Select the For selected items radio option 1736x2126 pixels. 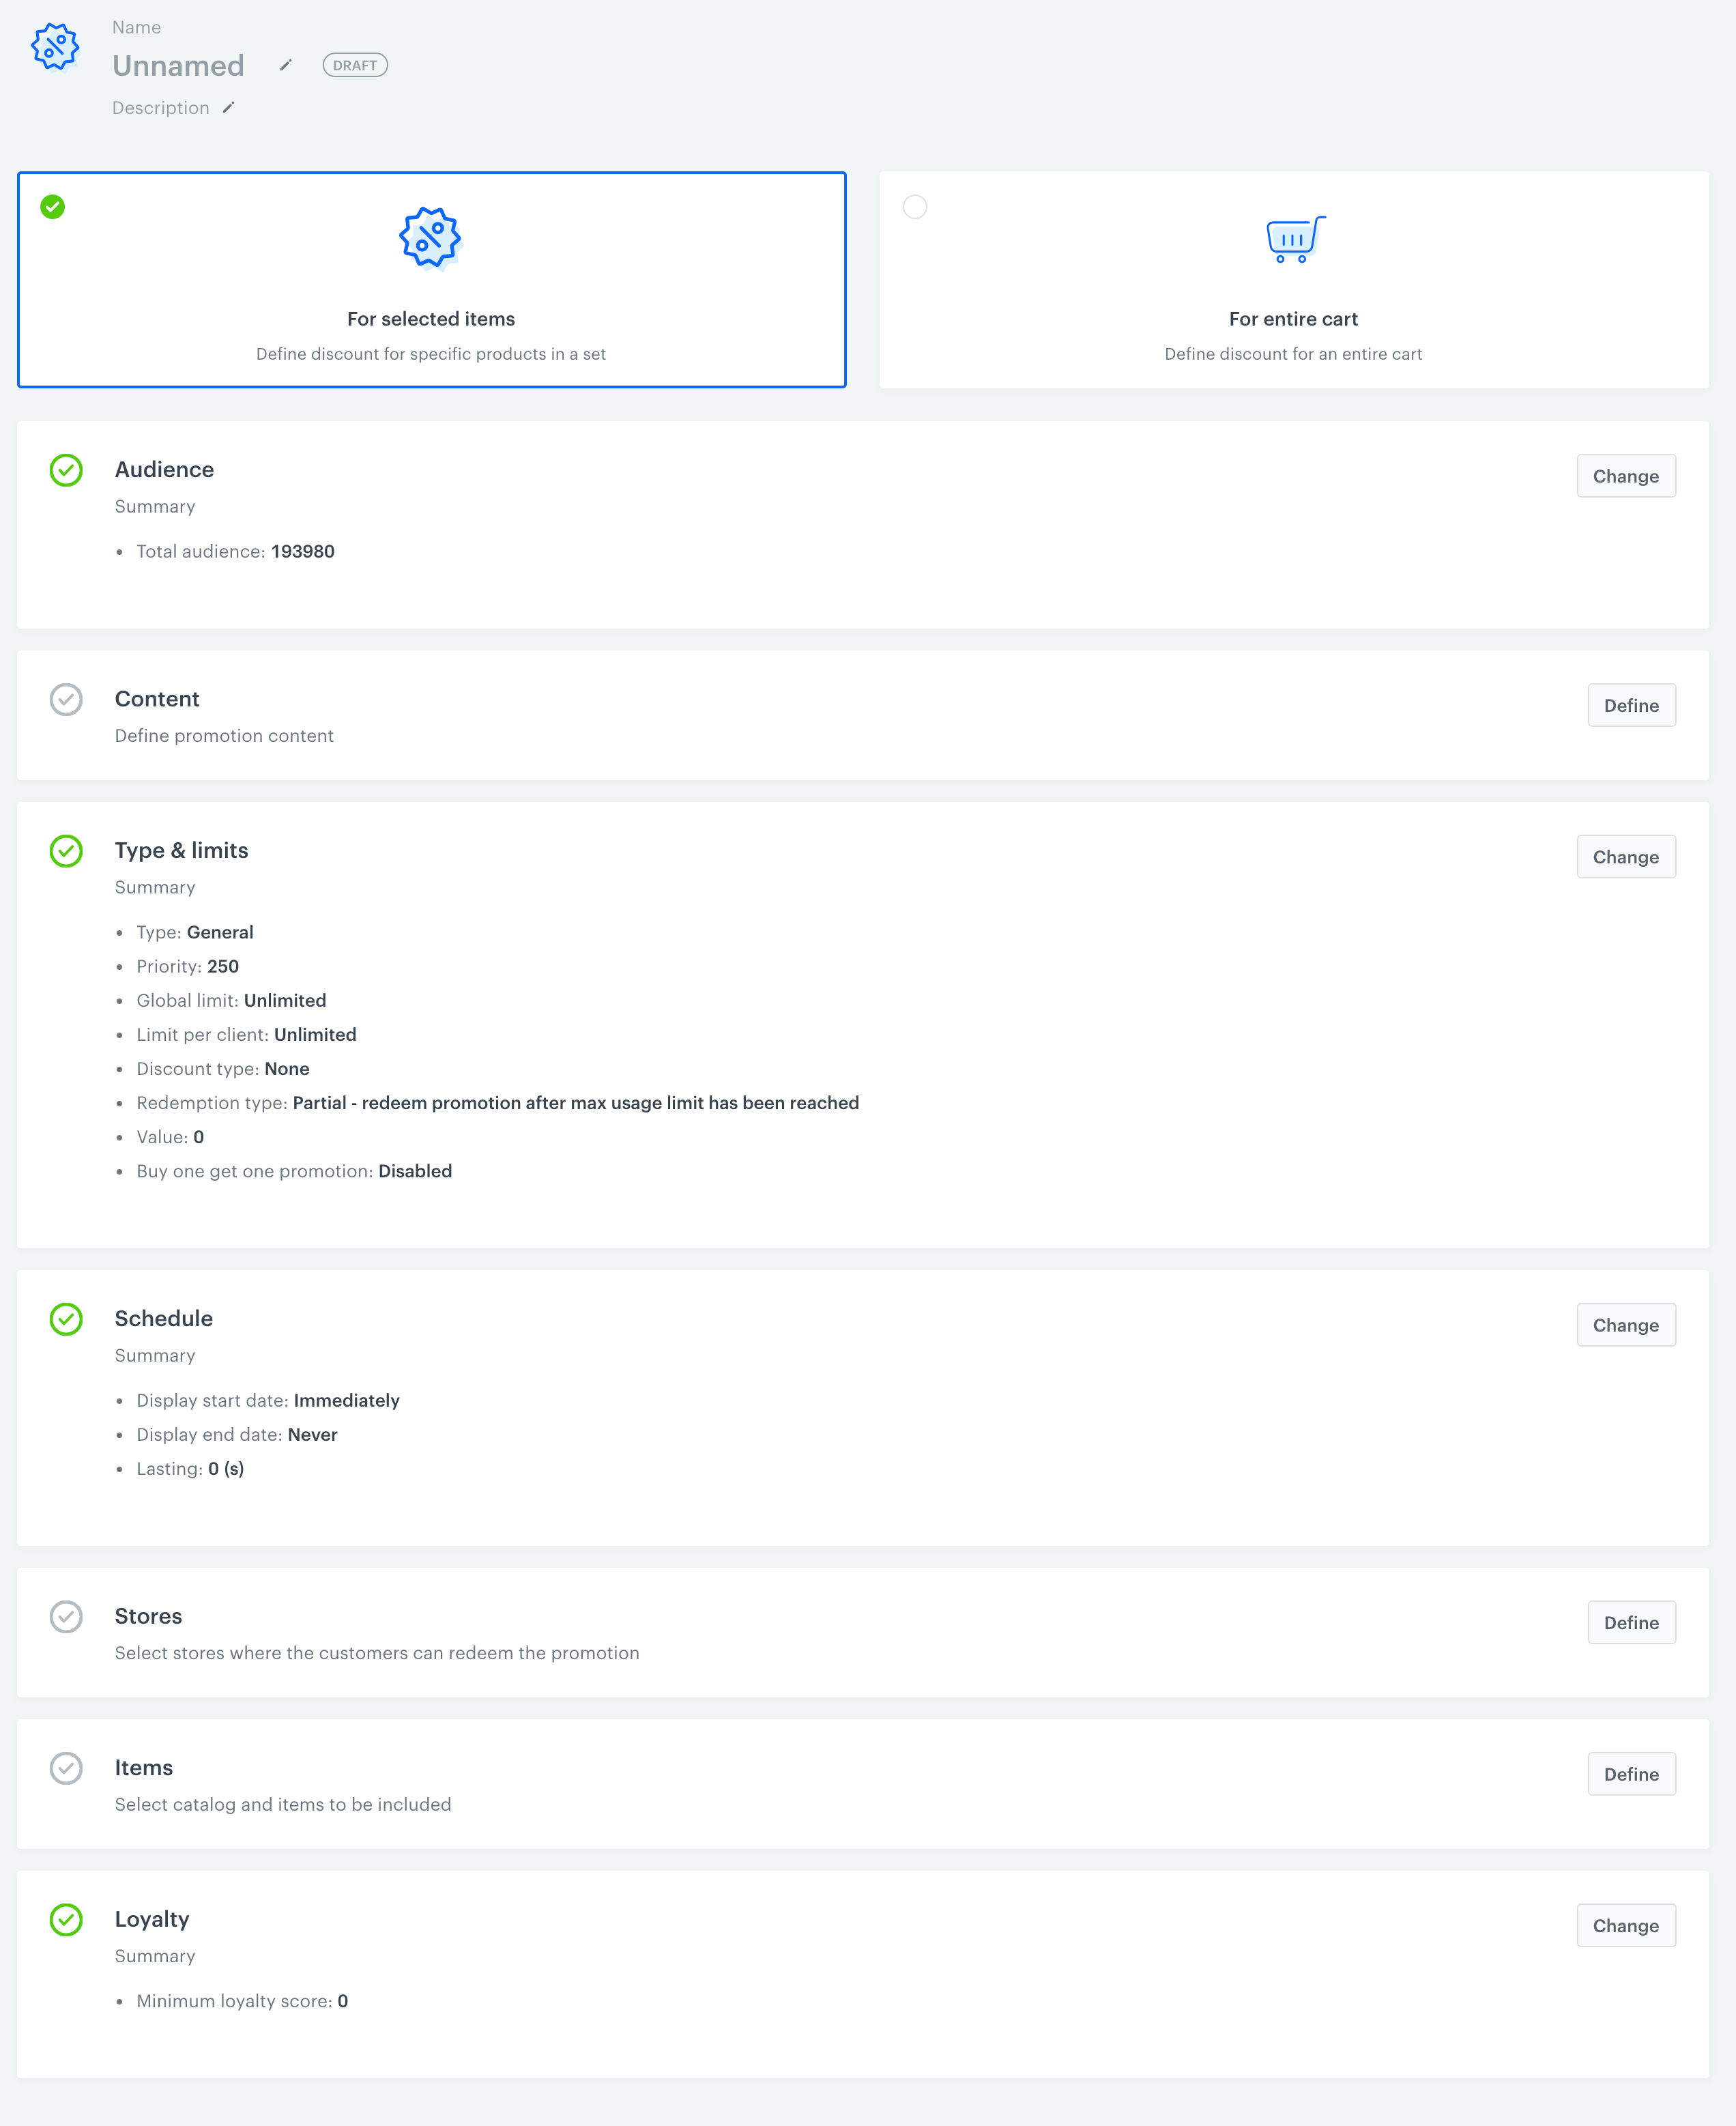click(x=53, y=207)
